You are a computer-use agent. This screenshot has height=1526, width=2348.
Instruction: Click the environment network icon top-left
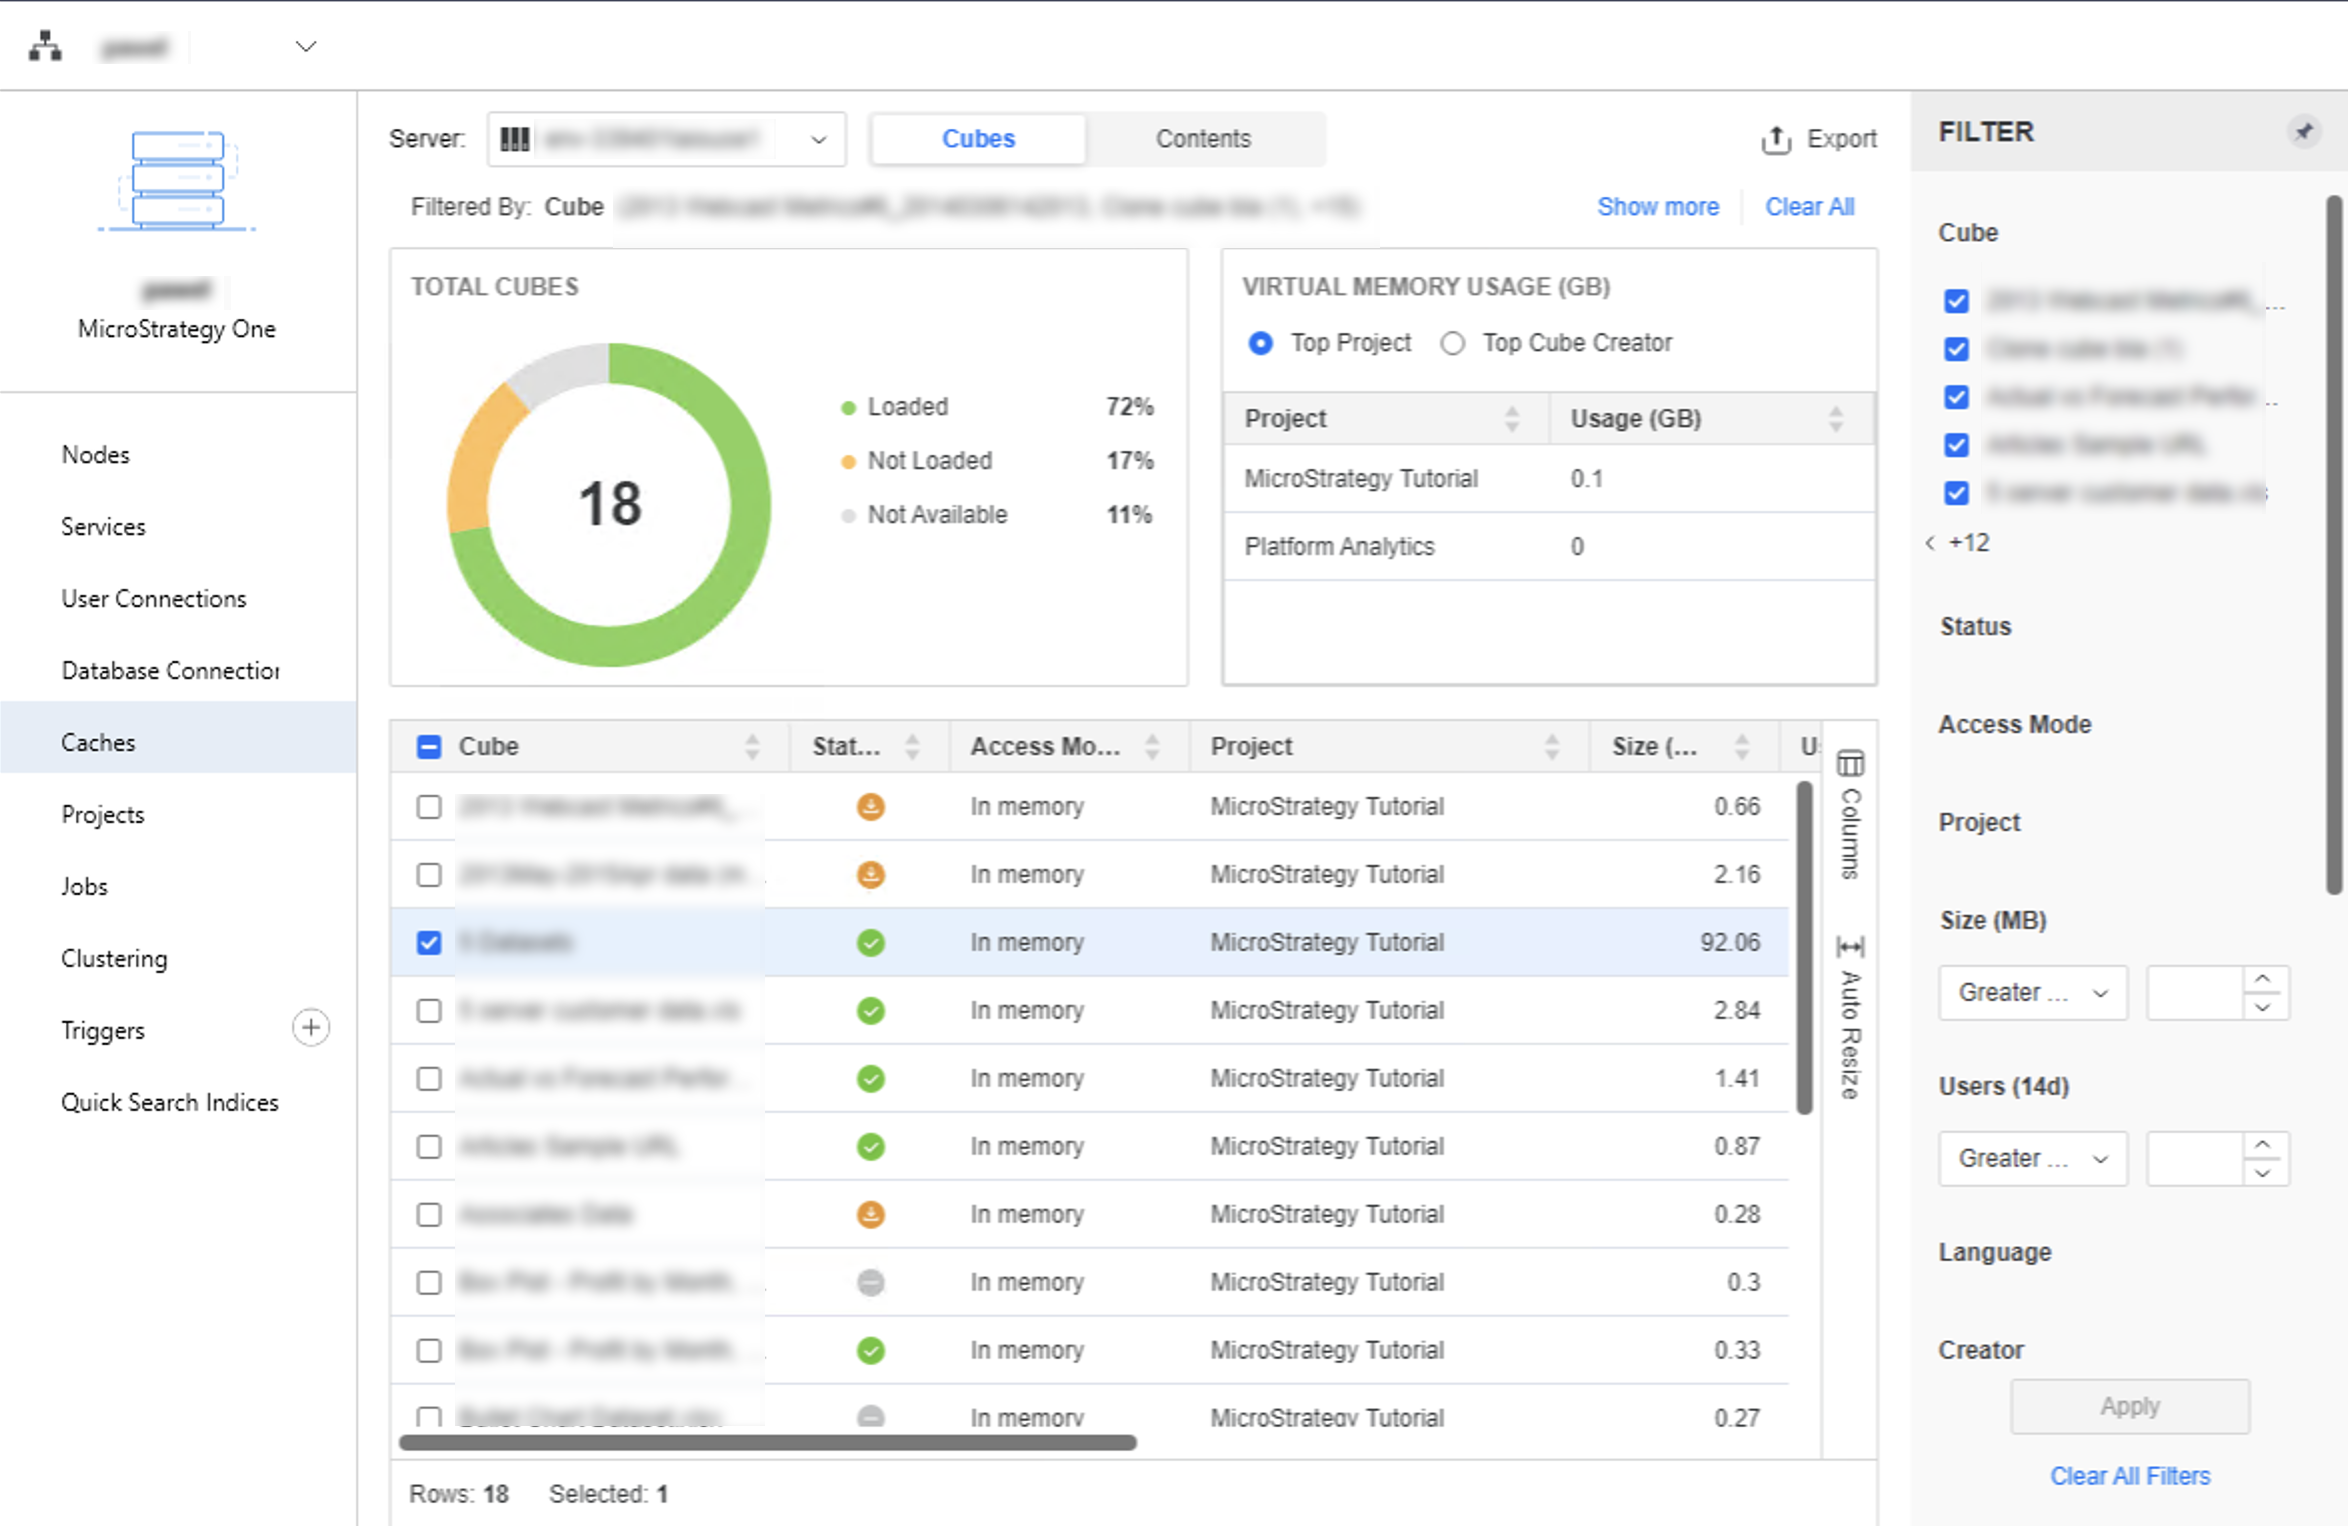pos(45,46)
